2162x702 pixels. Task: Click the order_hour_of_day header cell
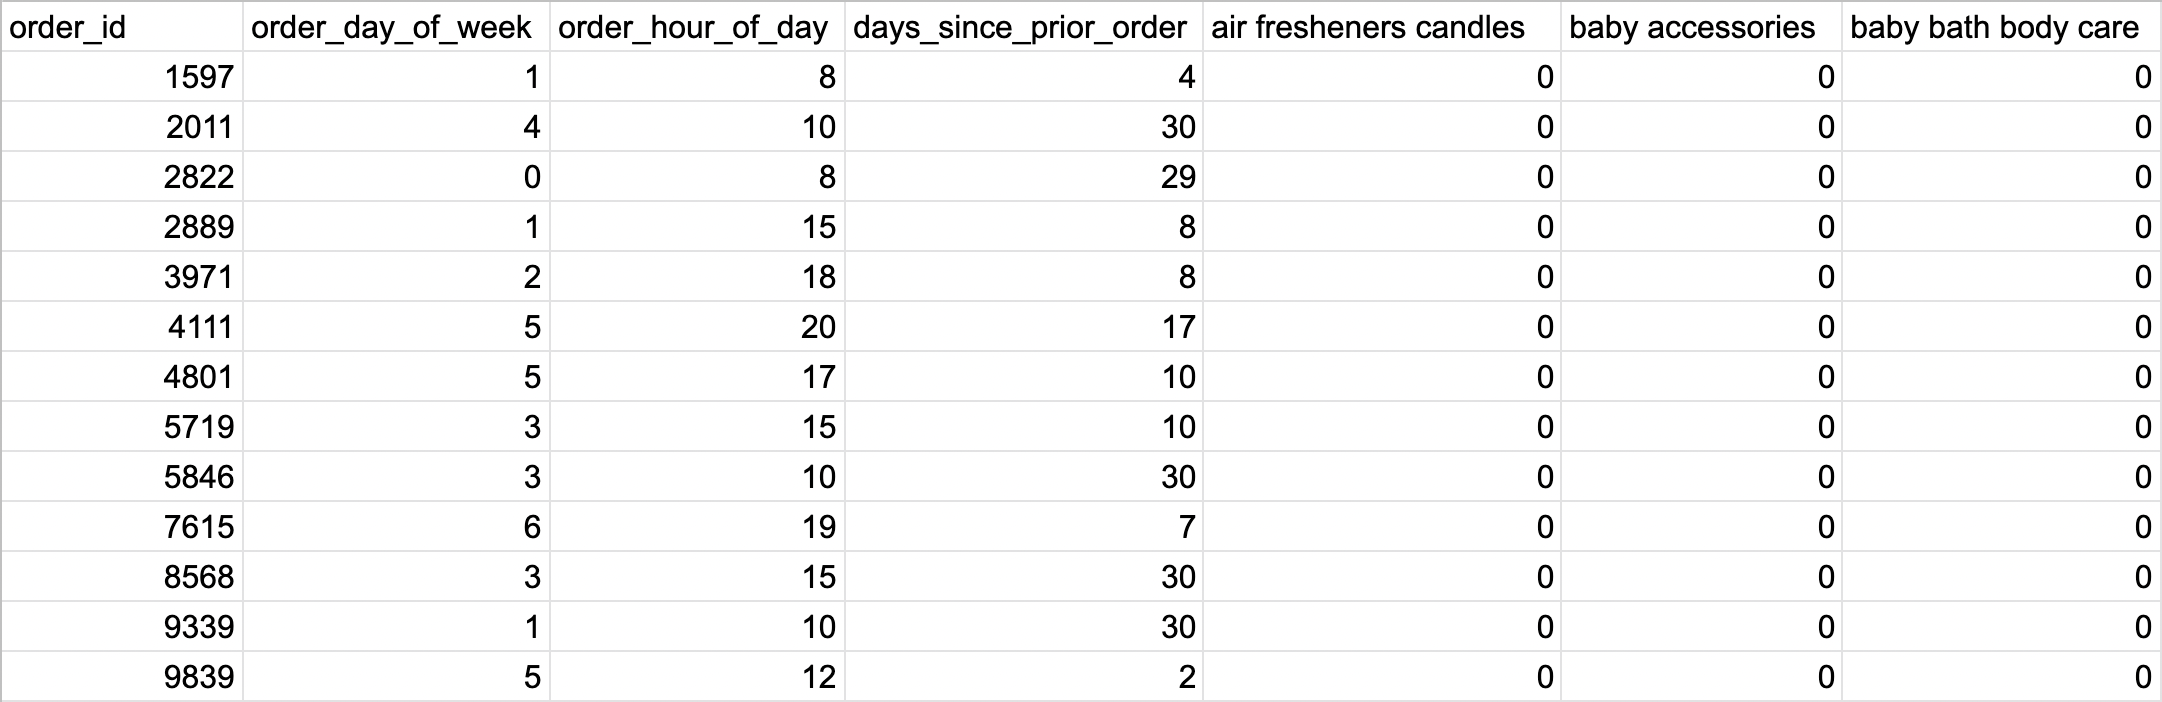point(697,27)
